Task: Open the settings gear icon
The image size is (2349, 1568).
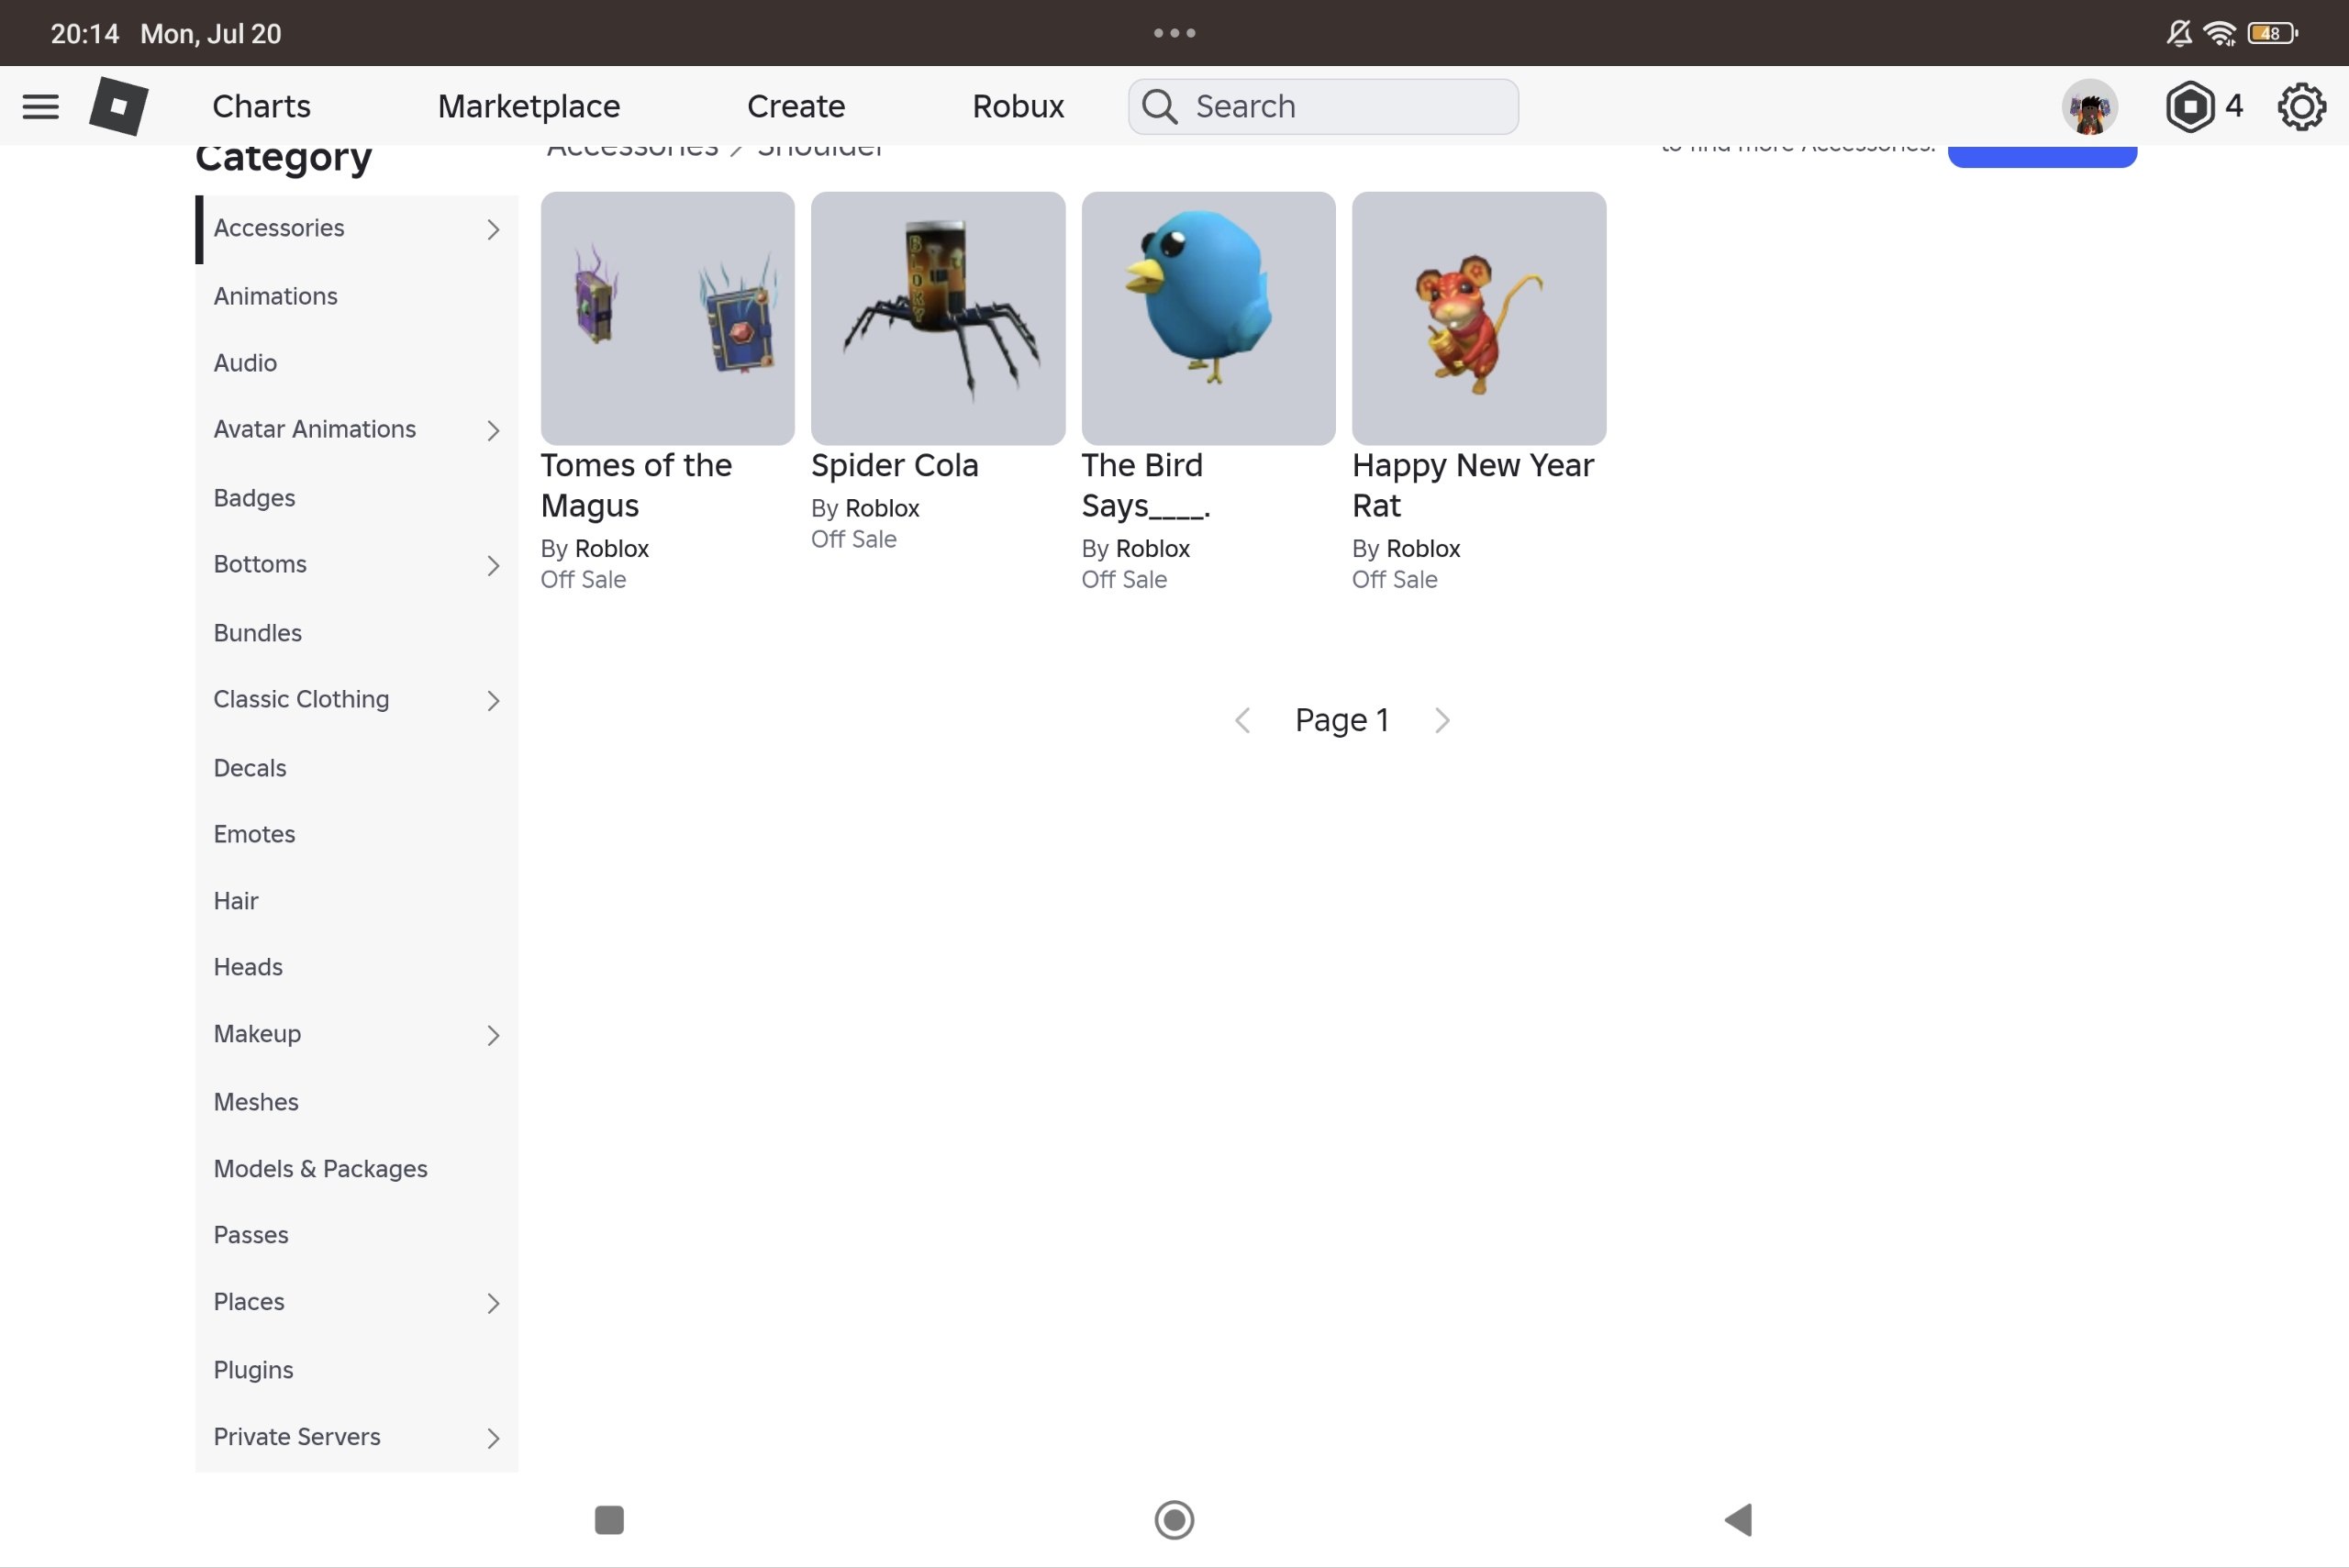Action: (x=2302, y=106)
